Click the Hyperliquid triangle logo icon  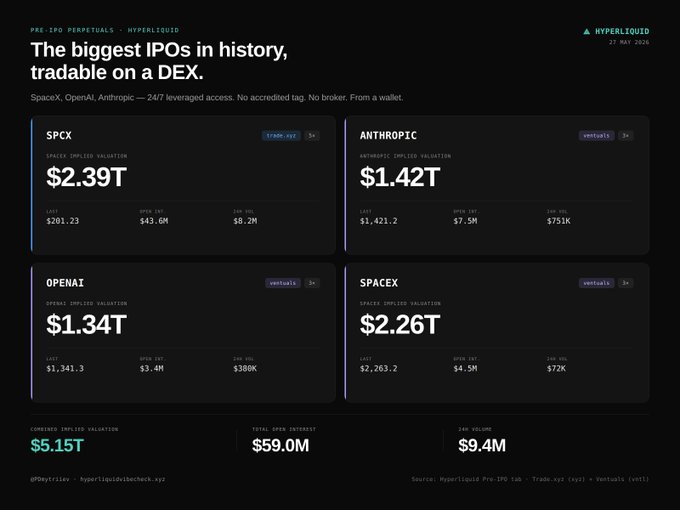point(587,31)
